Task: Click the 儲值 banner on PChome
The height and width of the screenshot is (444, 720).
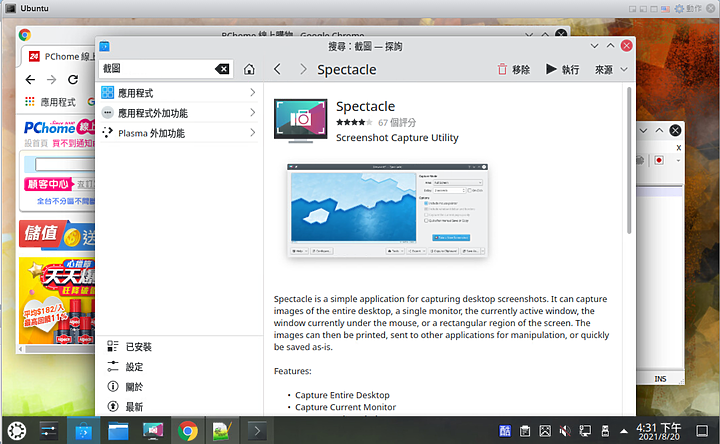Action: tap(57, 235)
